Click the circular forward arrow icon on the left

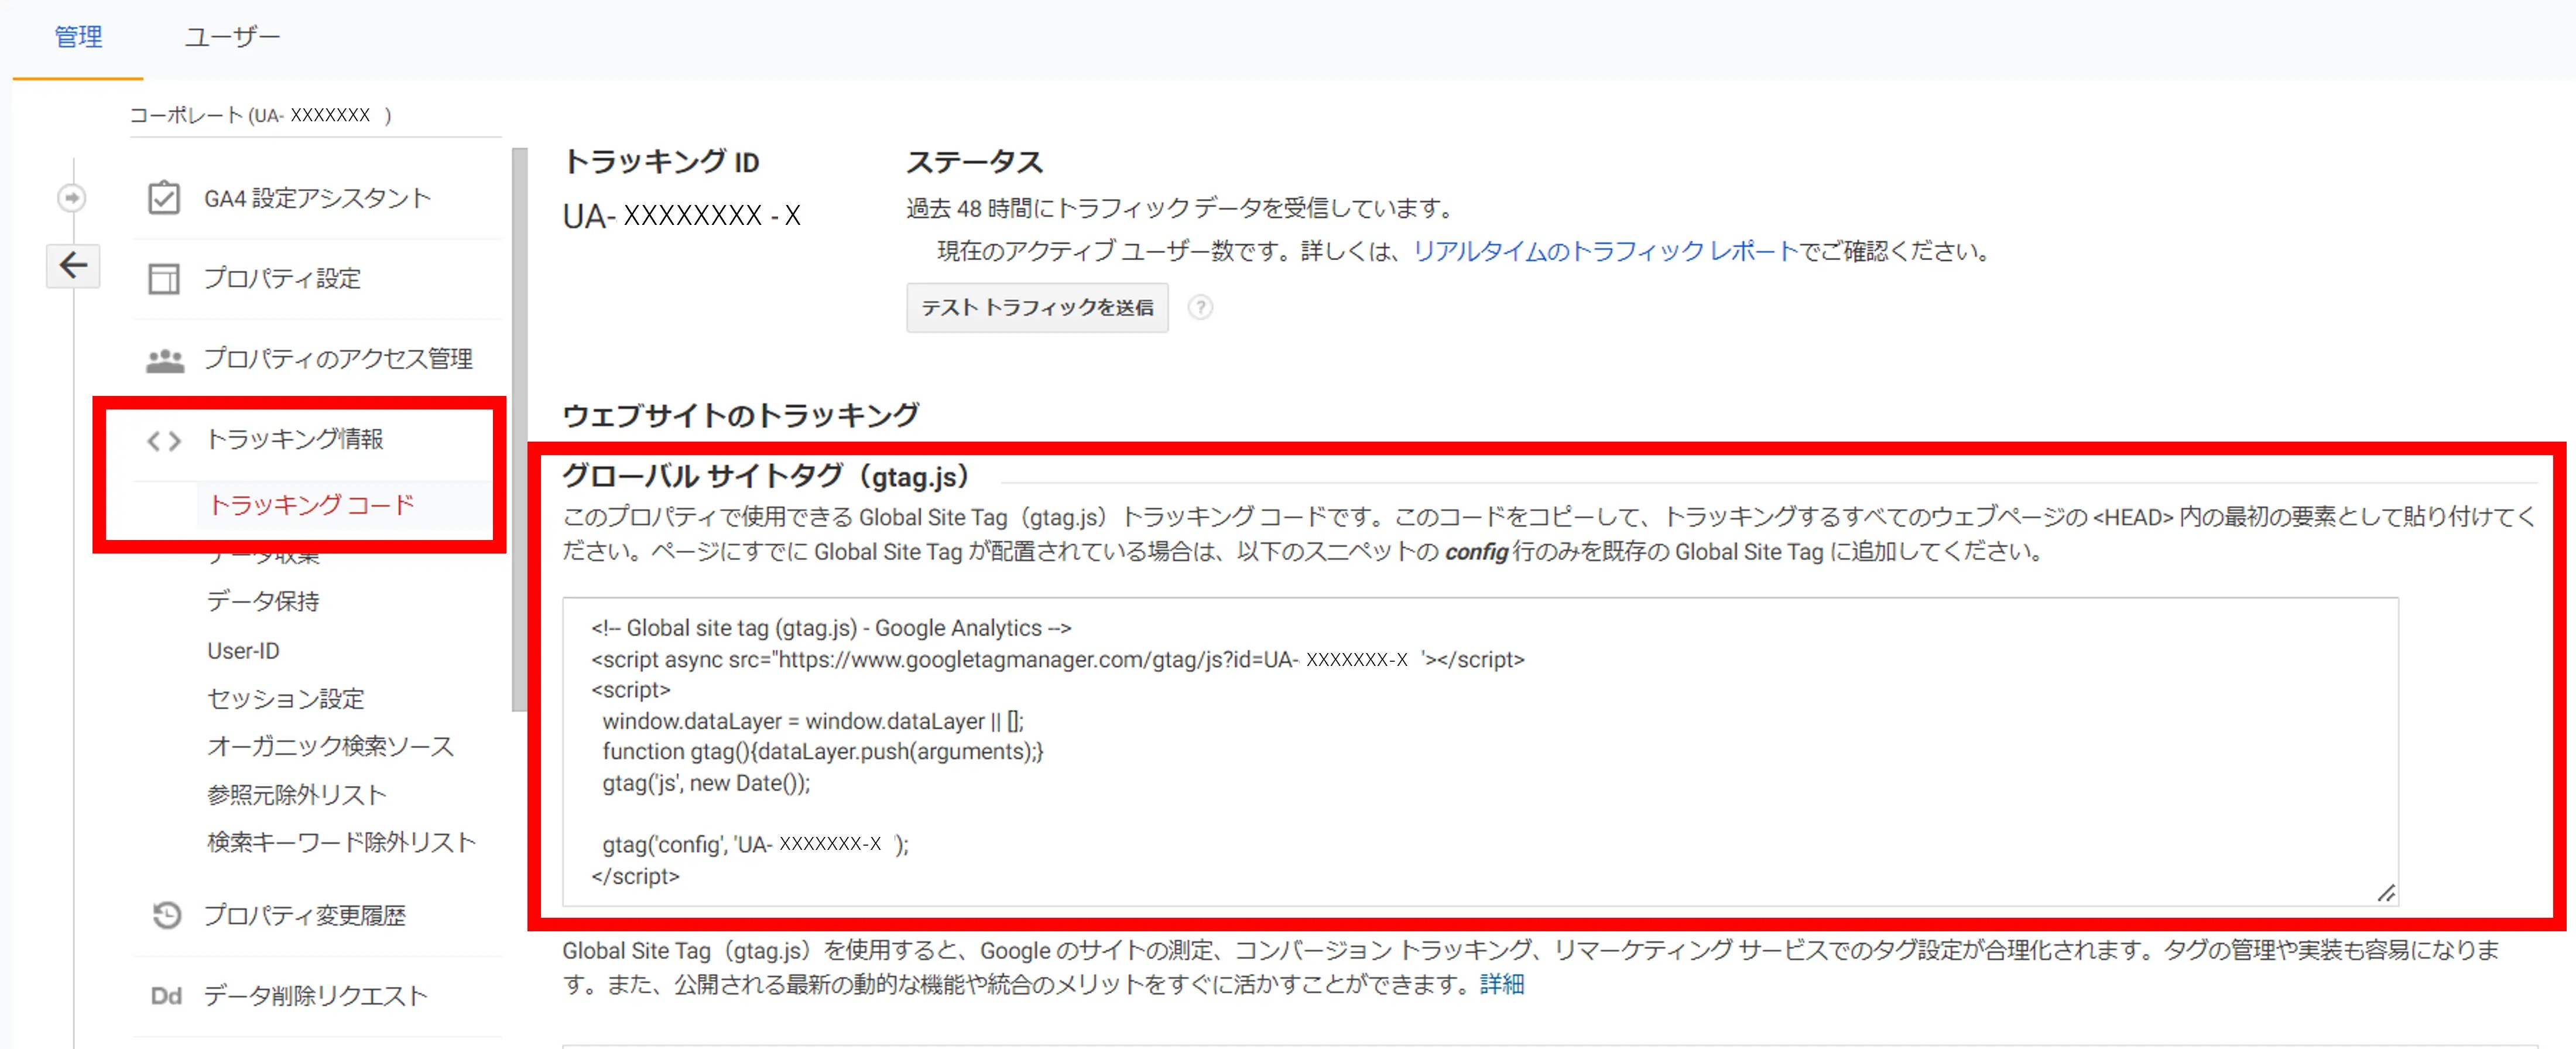(72, 198)
